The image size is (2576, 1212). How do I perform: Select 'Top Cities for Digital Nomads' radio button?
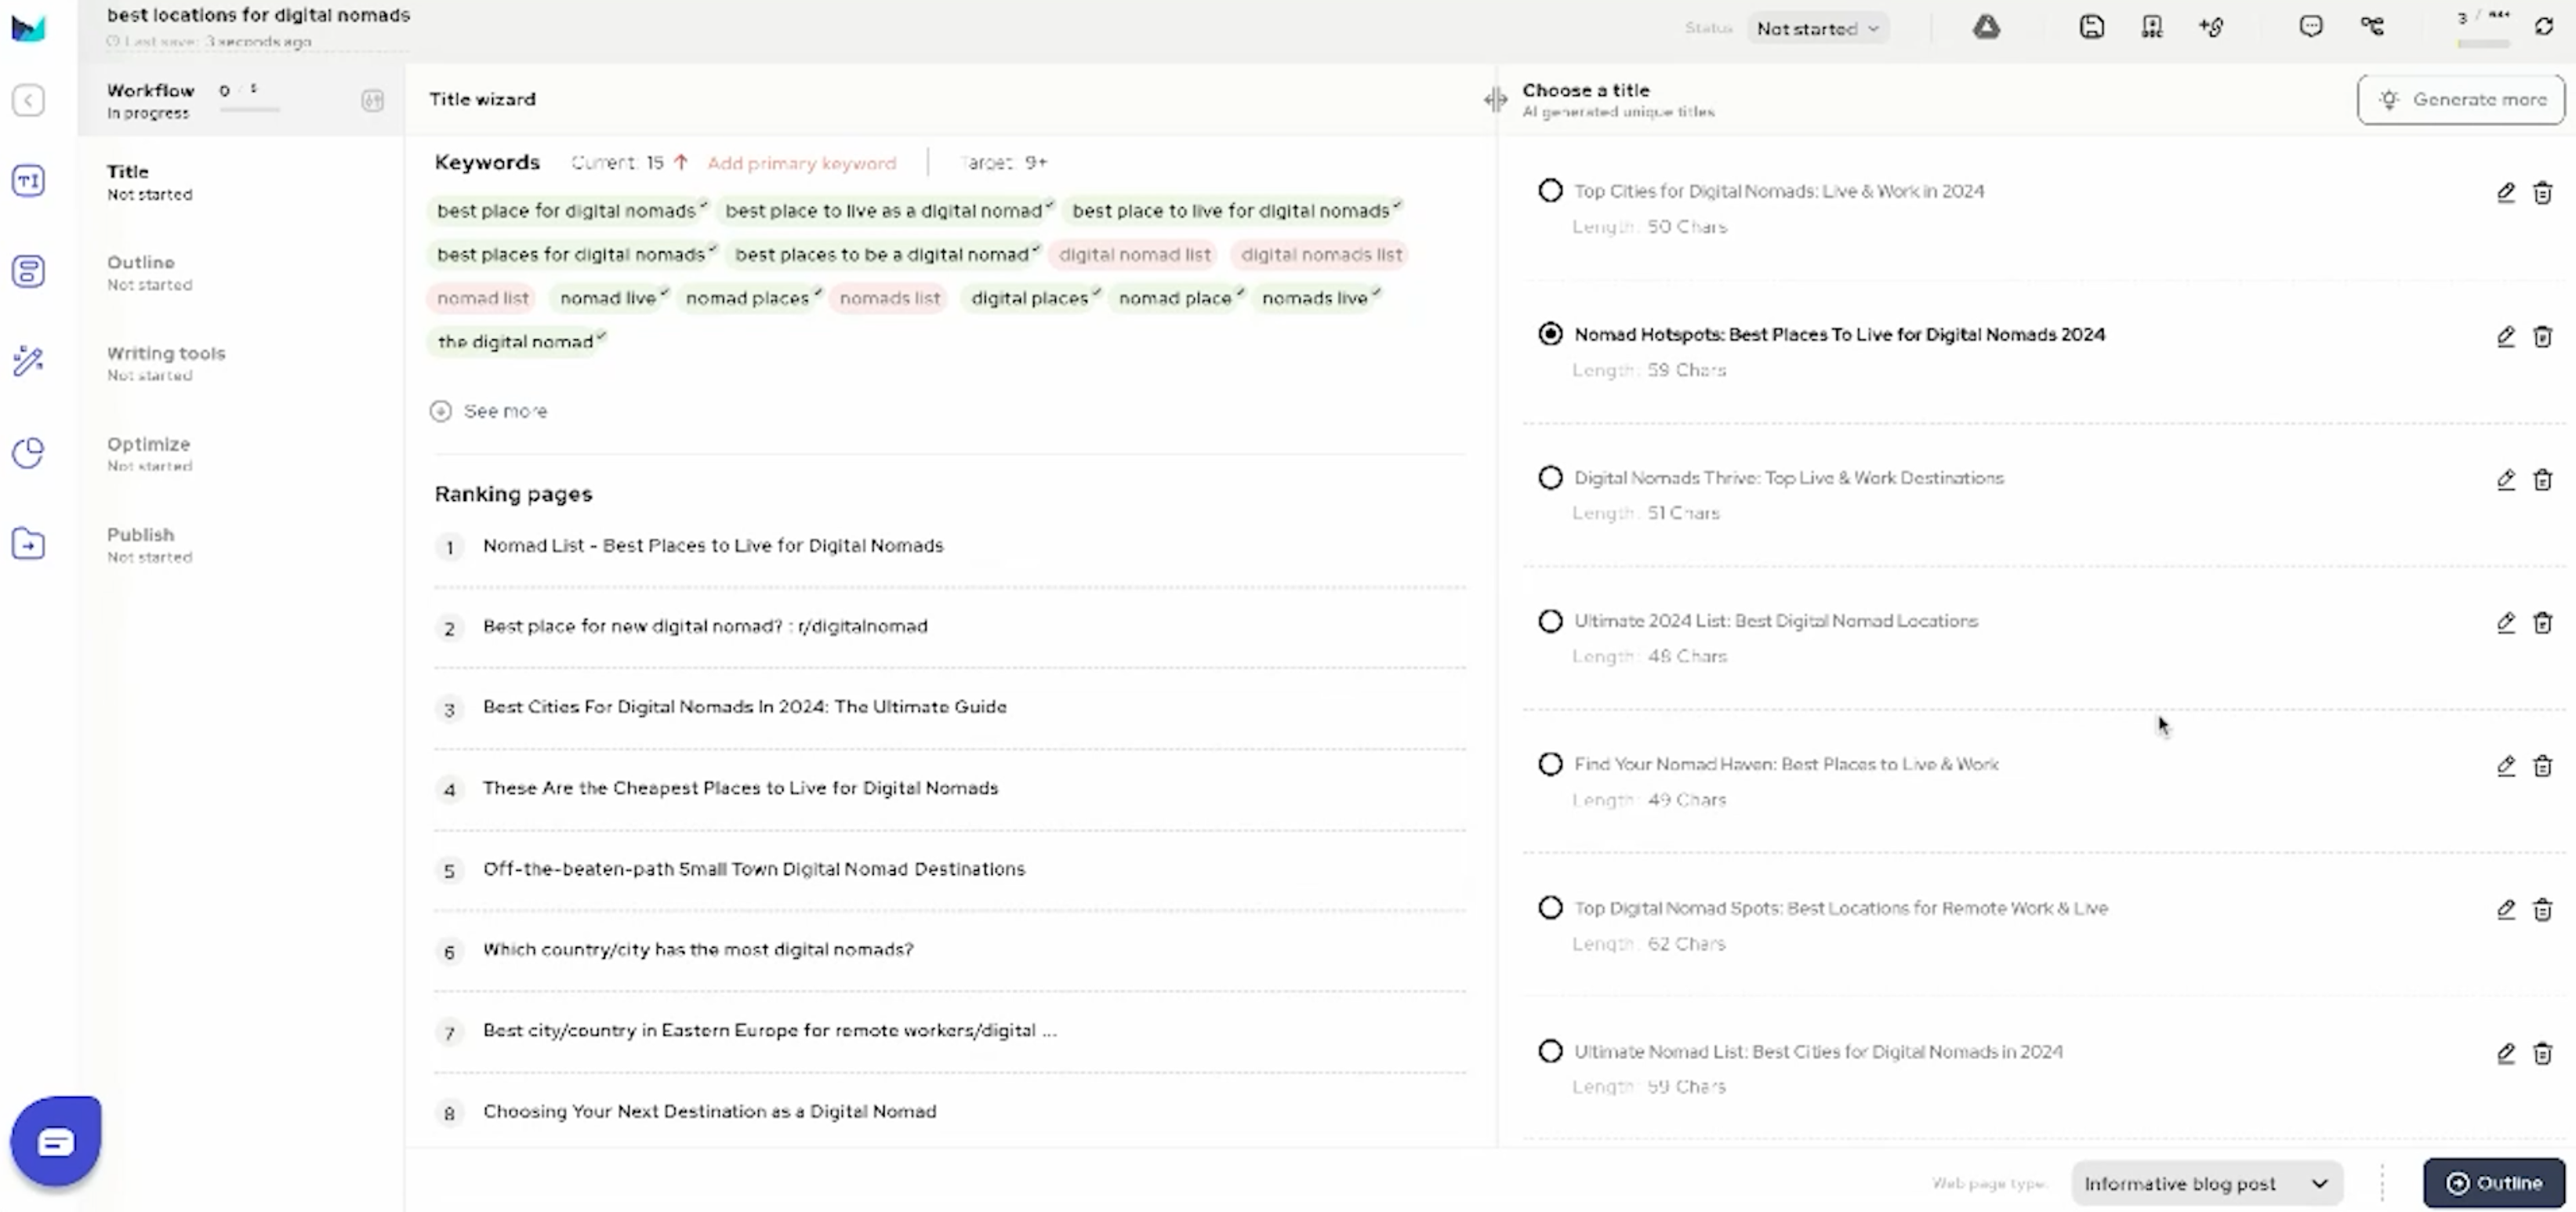click(x=1550, y=190)
